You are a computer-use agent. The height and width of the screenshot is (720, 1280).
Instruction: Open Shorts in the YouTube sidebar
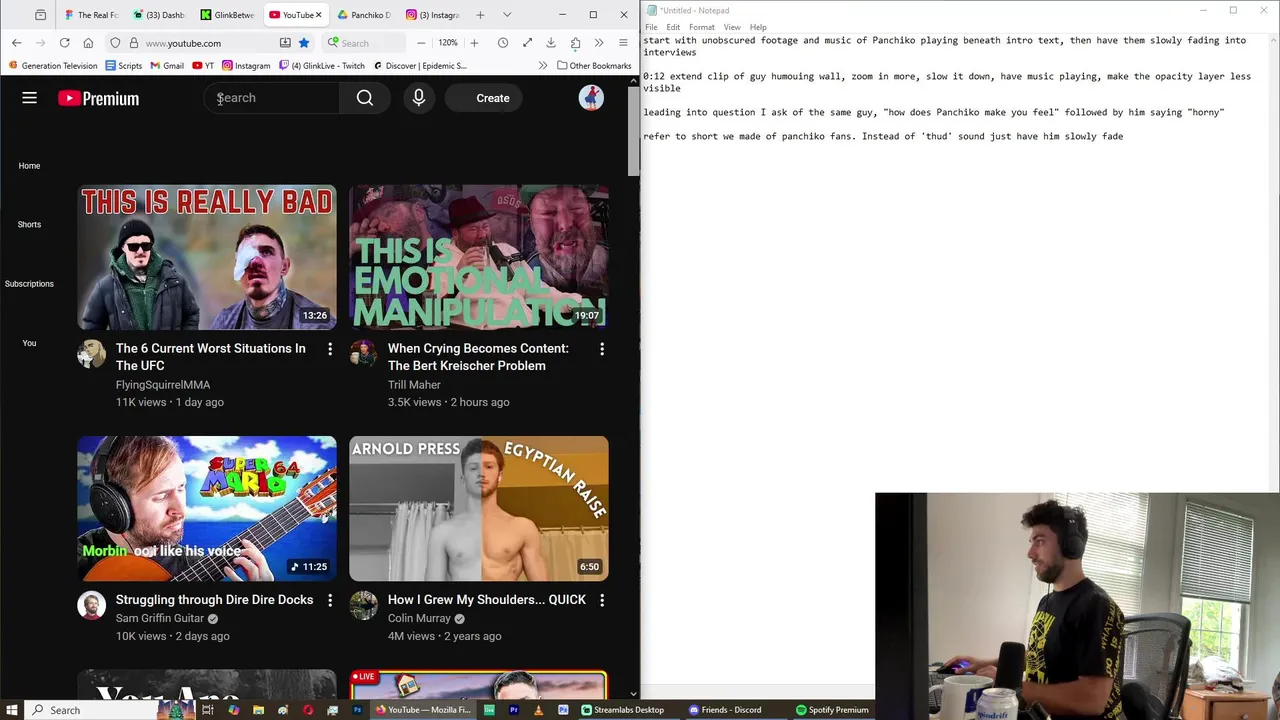pyautogui.click(x=29, y=225)
